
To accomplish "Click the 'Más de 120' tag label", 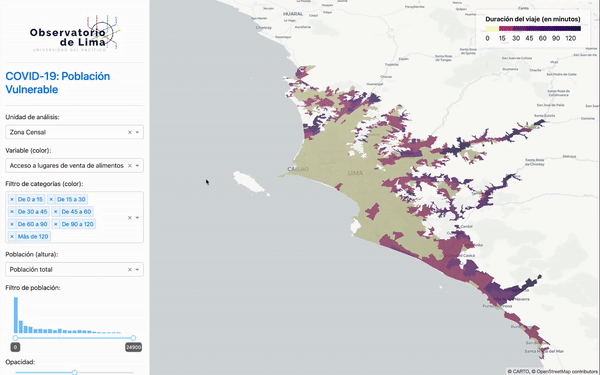I will coord(33,236).
